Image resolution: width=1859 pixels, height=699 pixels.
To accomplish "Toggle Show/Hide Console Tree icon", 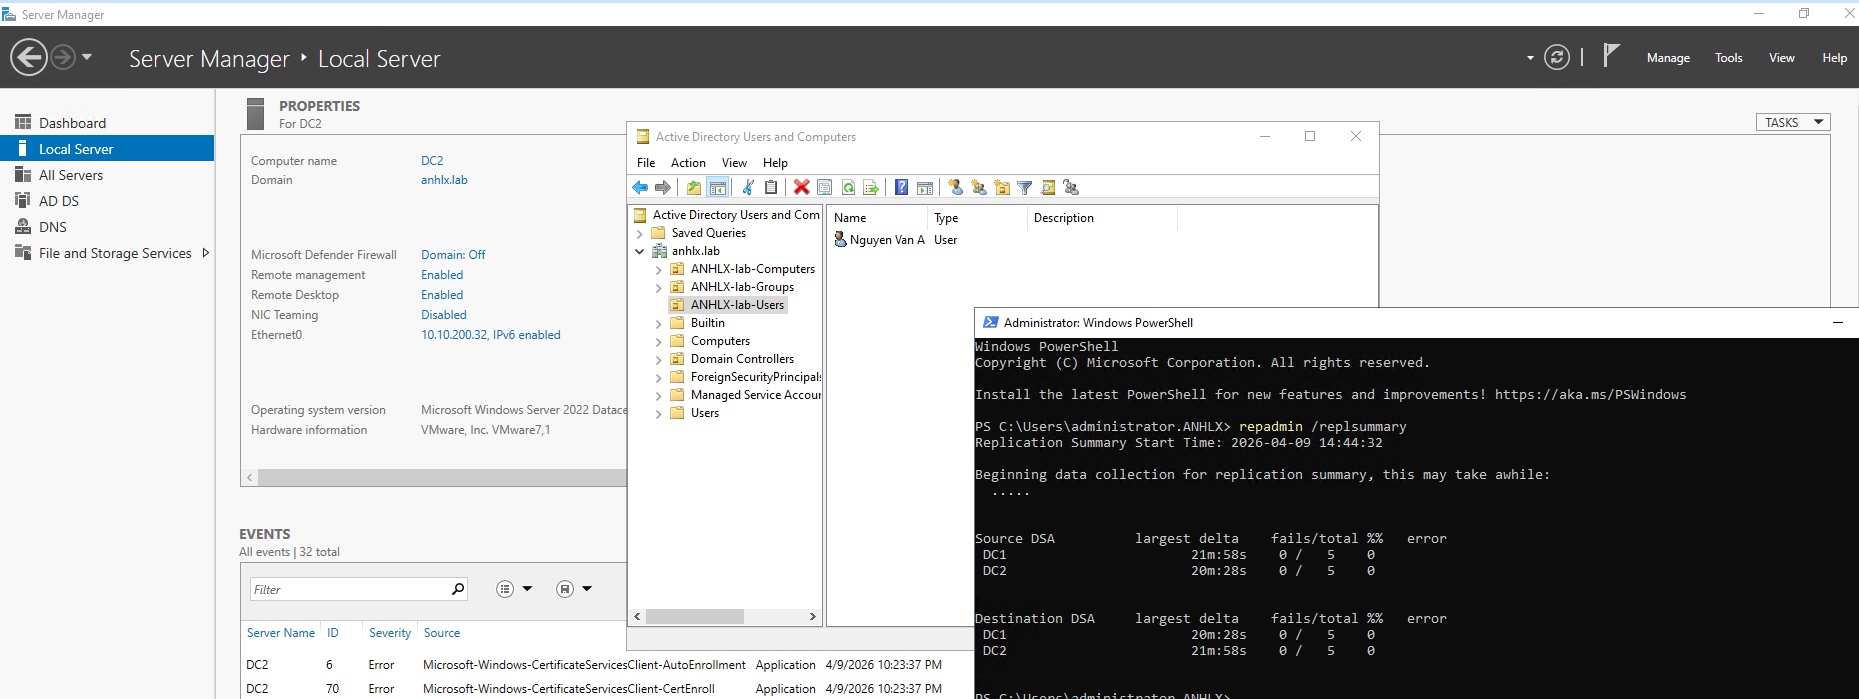I will click(718, 187).
